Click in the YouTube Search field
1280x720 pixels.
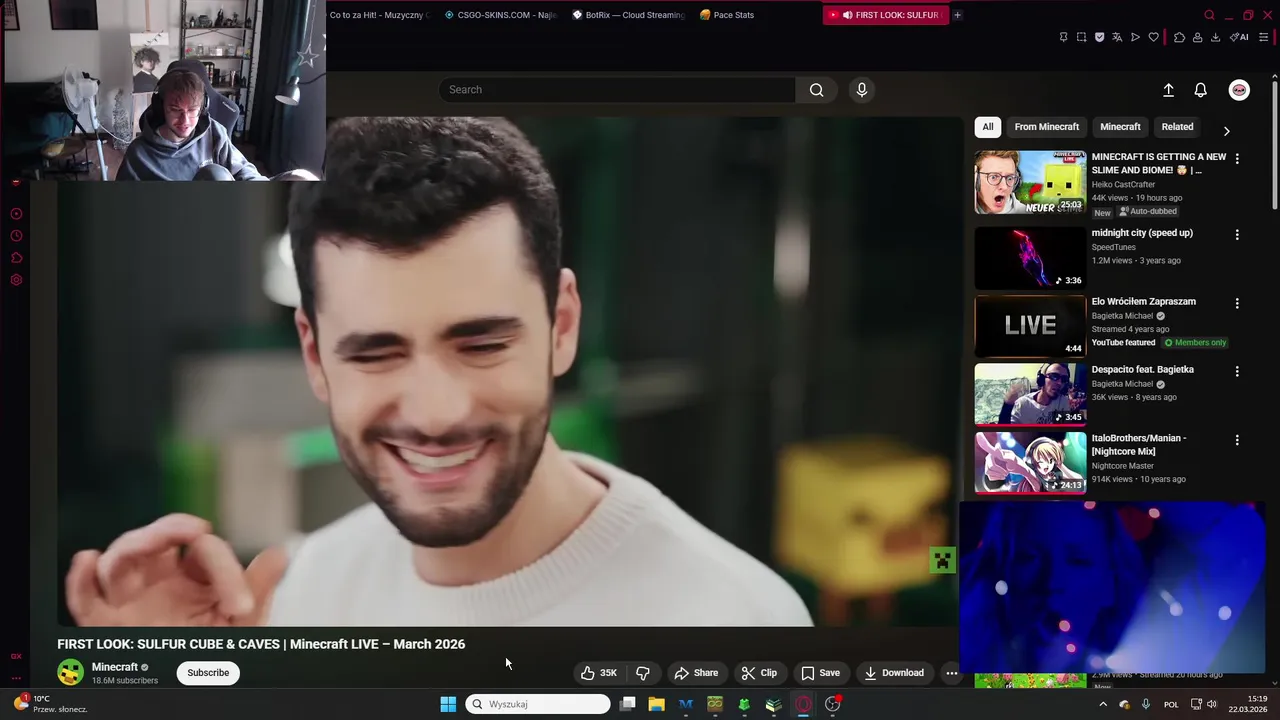click(x=616, y=90)
